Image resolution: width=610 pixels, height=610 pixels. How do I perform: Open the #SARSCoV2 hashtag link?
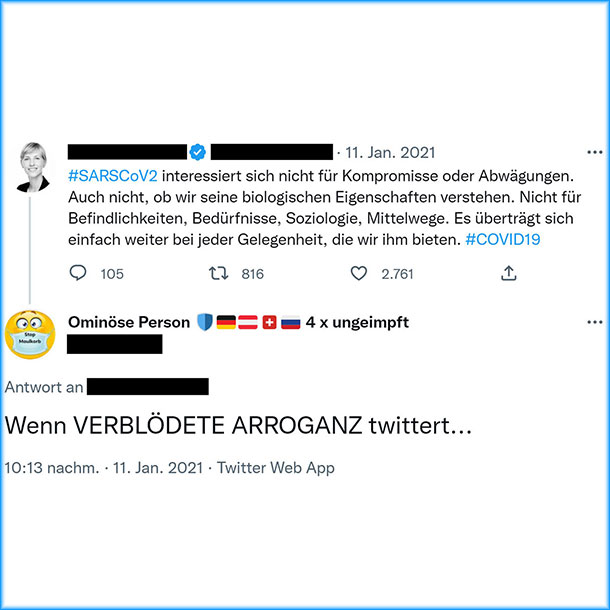point(113,176)
